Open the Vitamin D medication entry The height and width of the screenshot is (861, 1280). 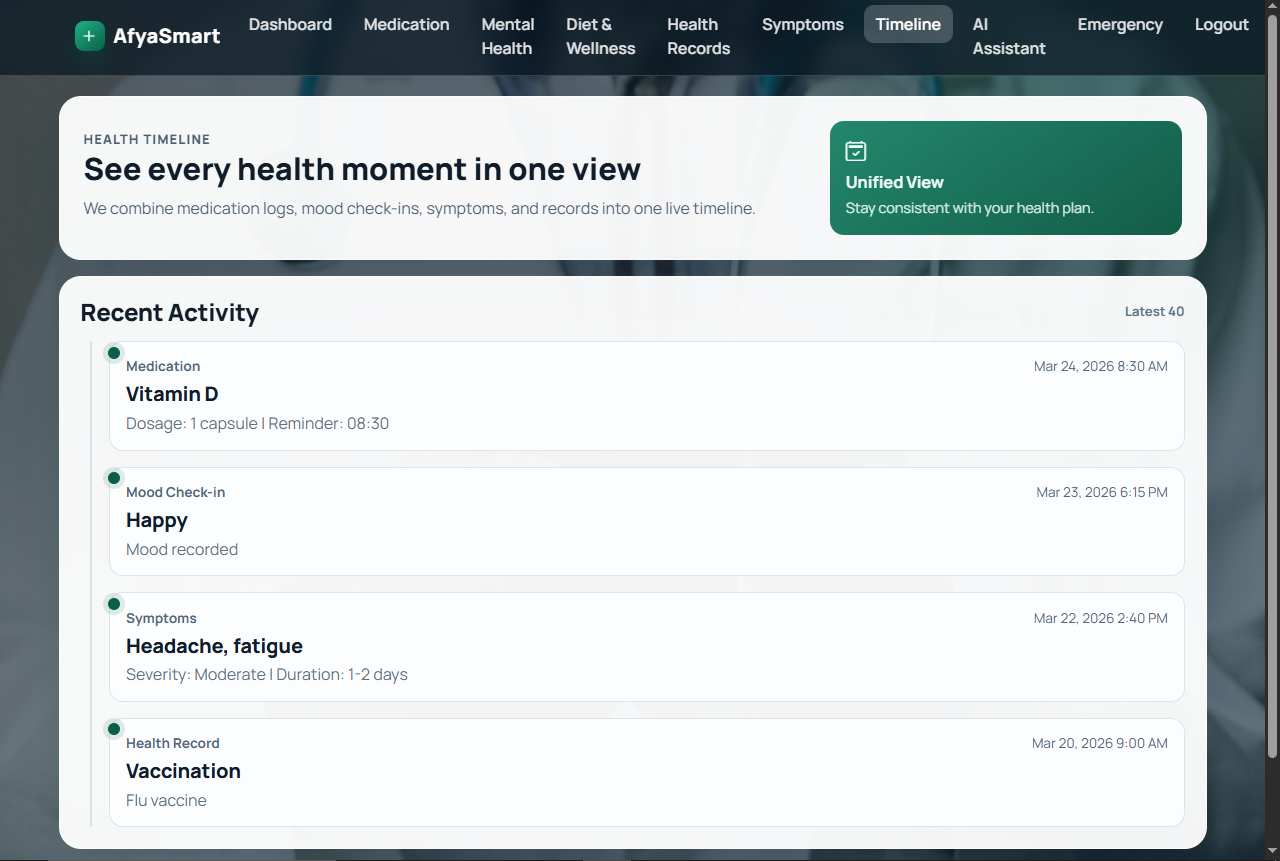coord(646,396)
